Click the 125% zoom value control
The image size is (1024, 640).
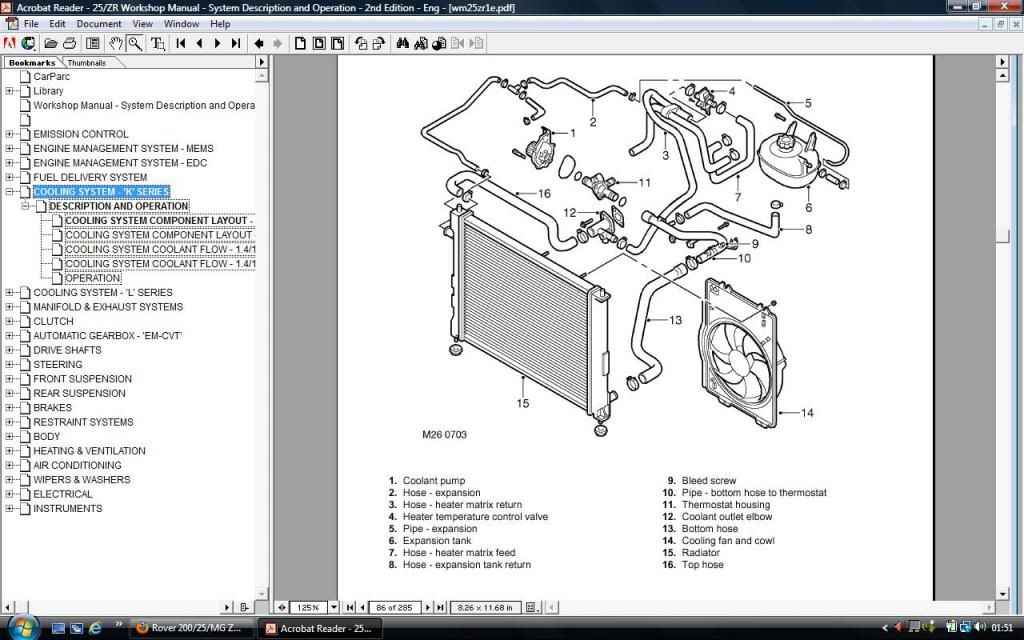310,607
